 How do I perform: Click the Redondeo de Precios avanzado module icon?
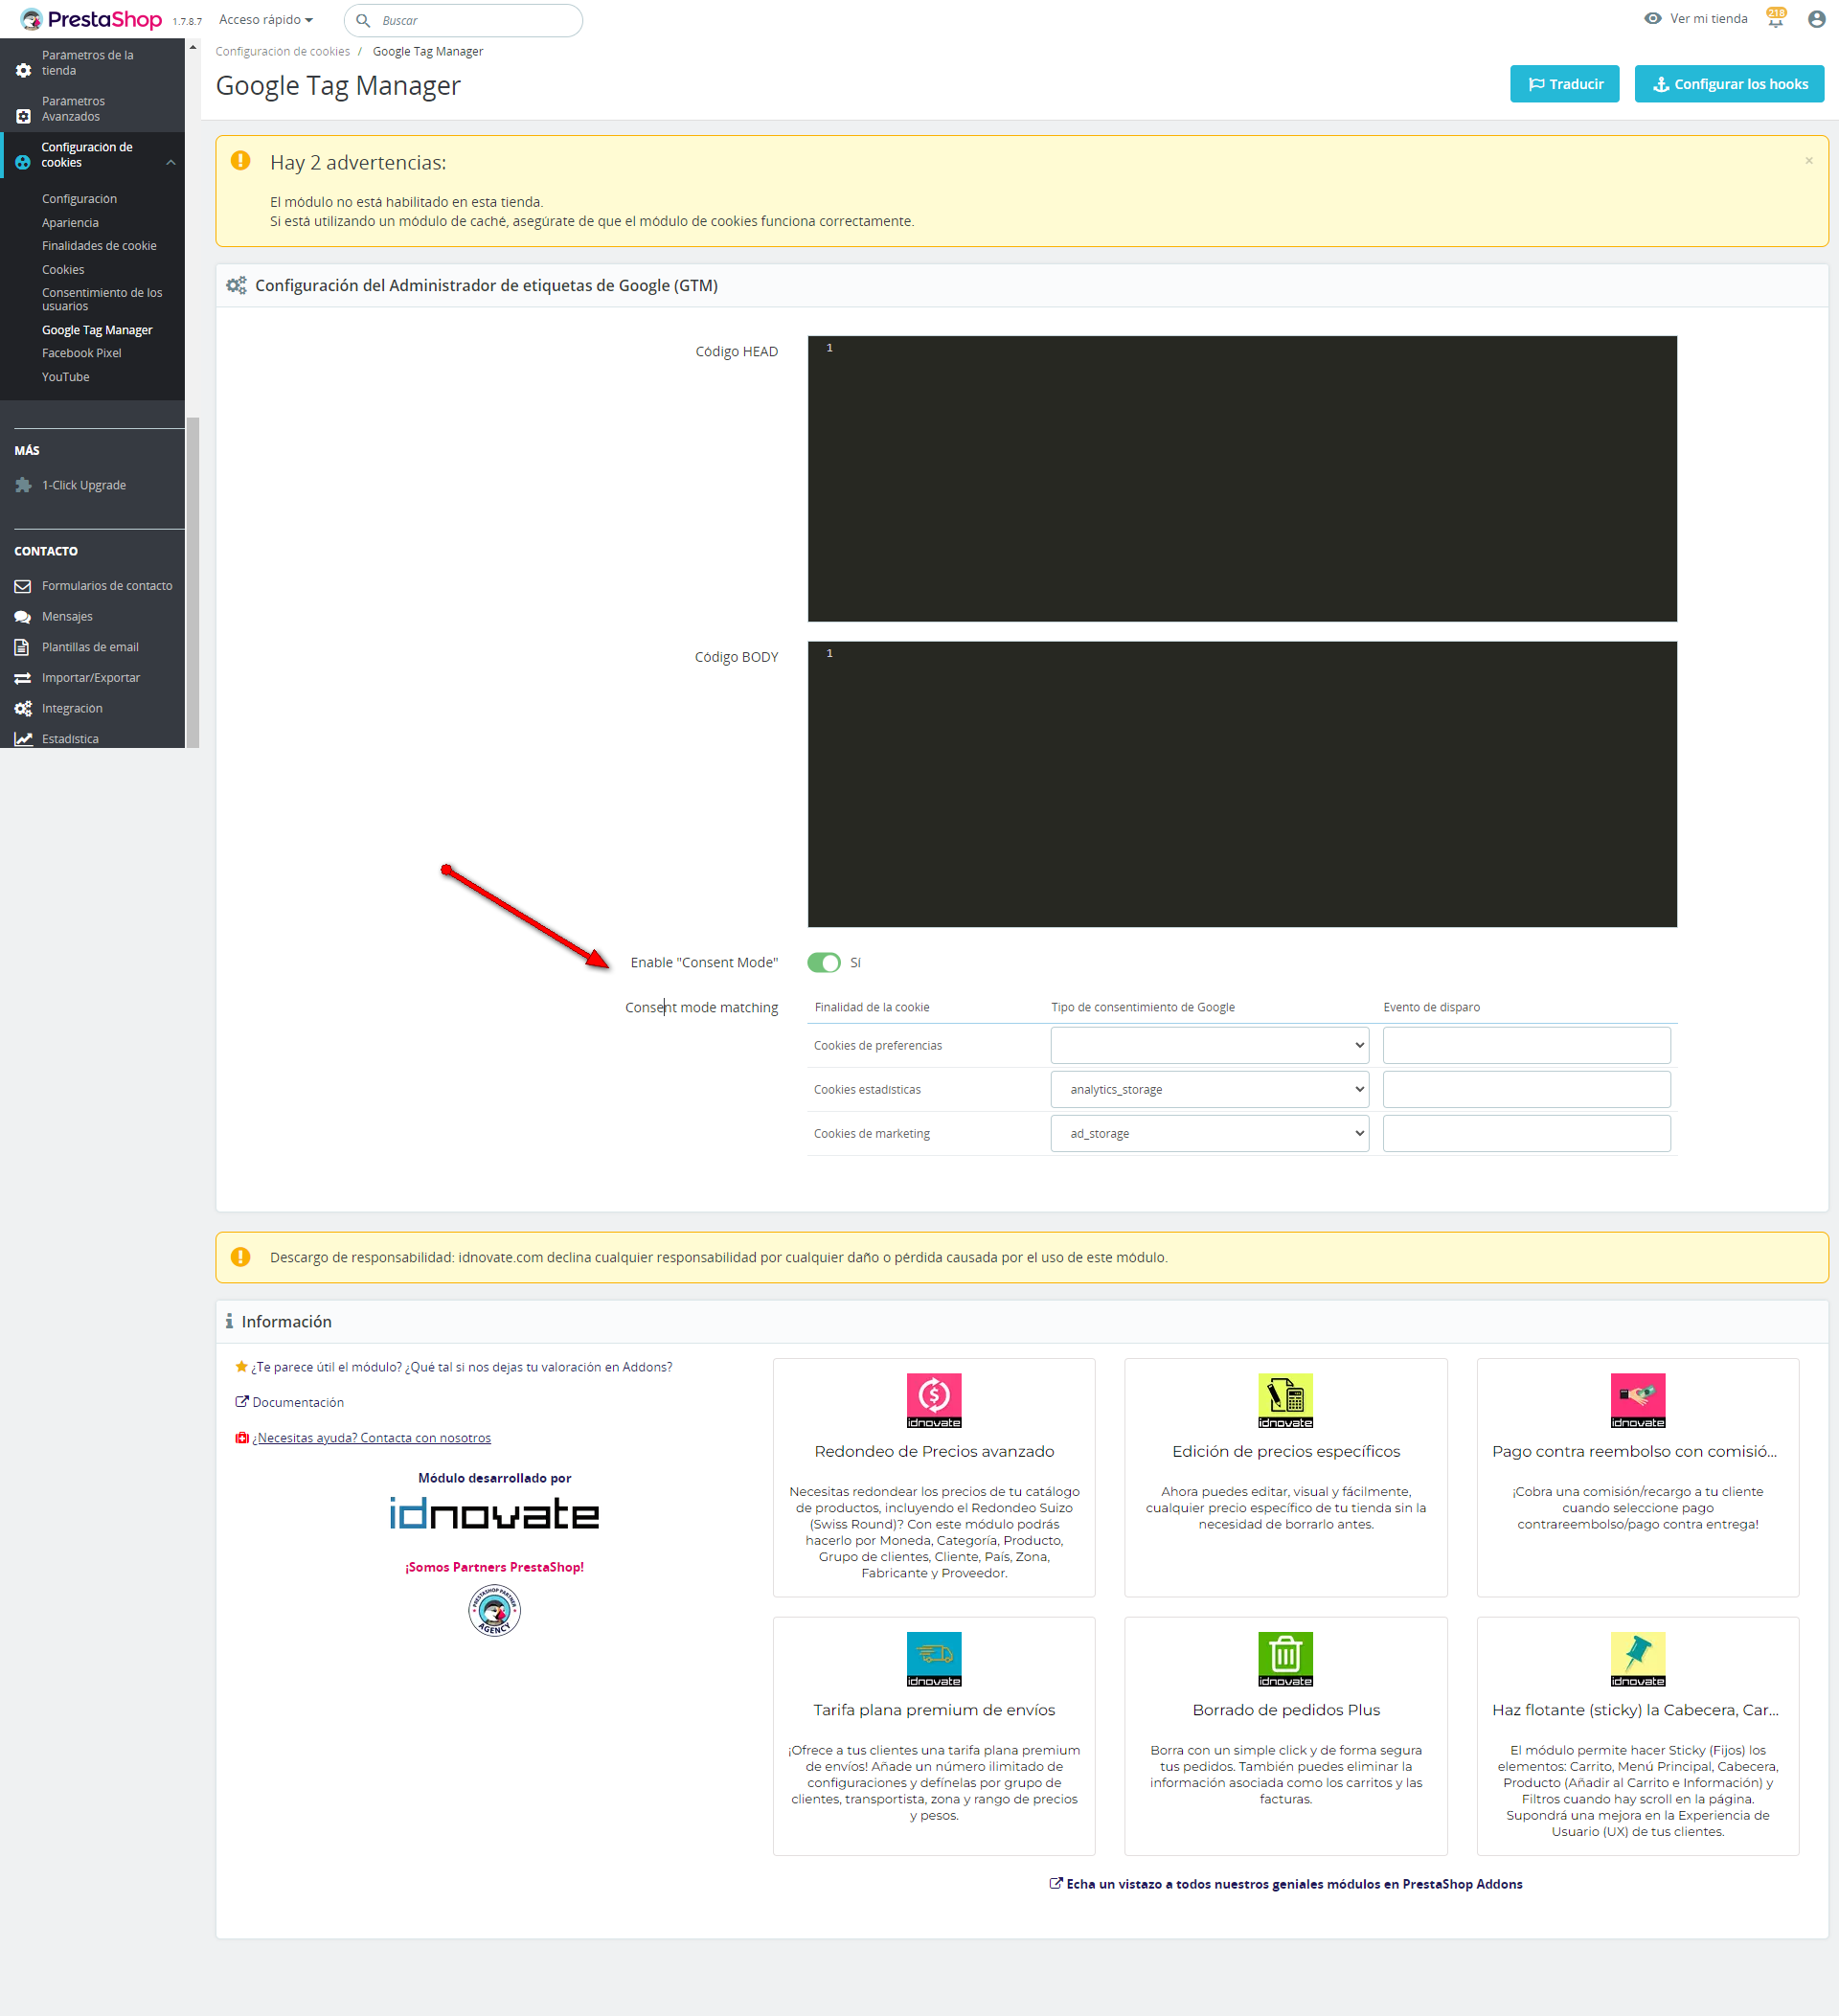point(933,1400)
